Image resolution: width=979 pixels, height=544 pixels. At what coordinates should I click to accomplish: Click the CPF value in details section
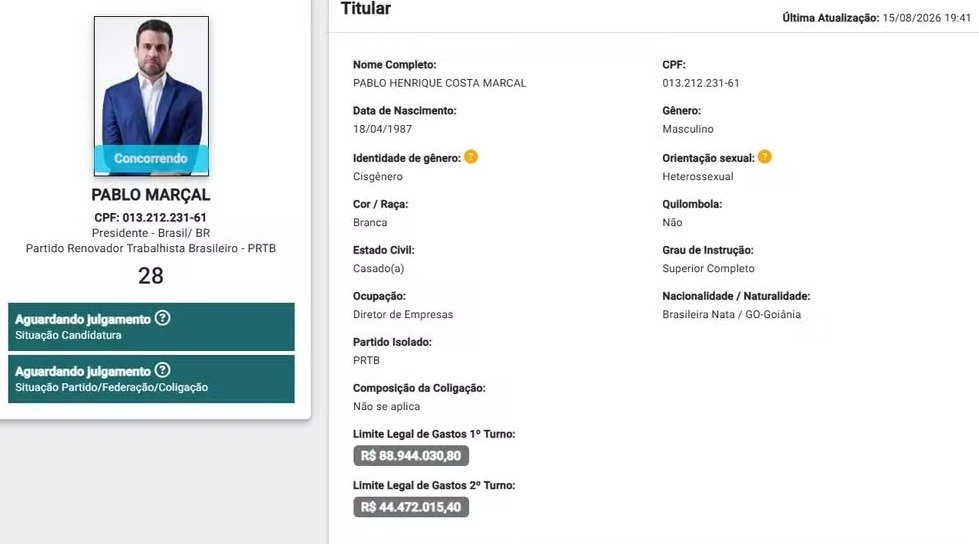[701, 83]
